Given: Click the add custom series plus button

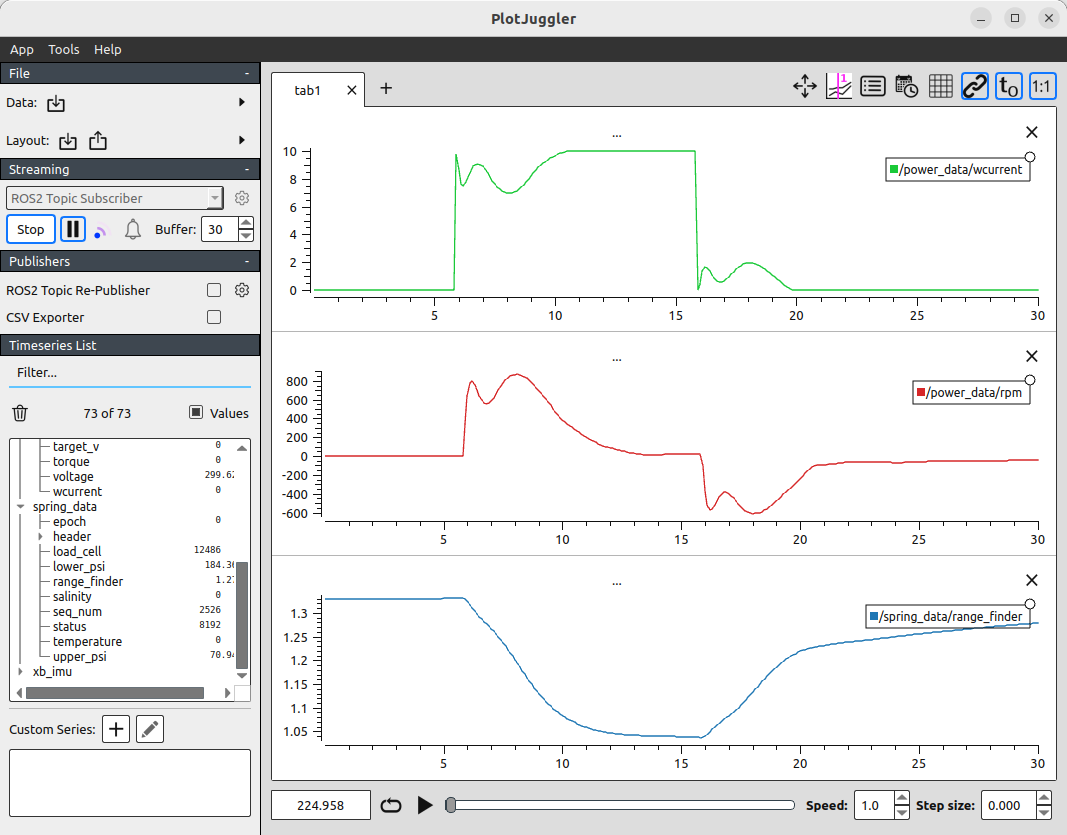Looking at the screenshot, I should coord(117,730).
